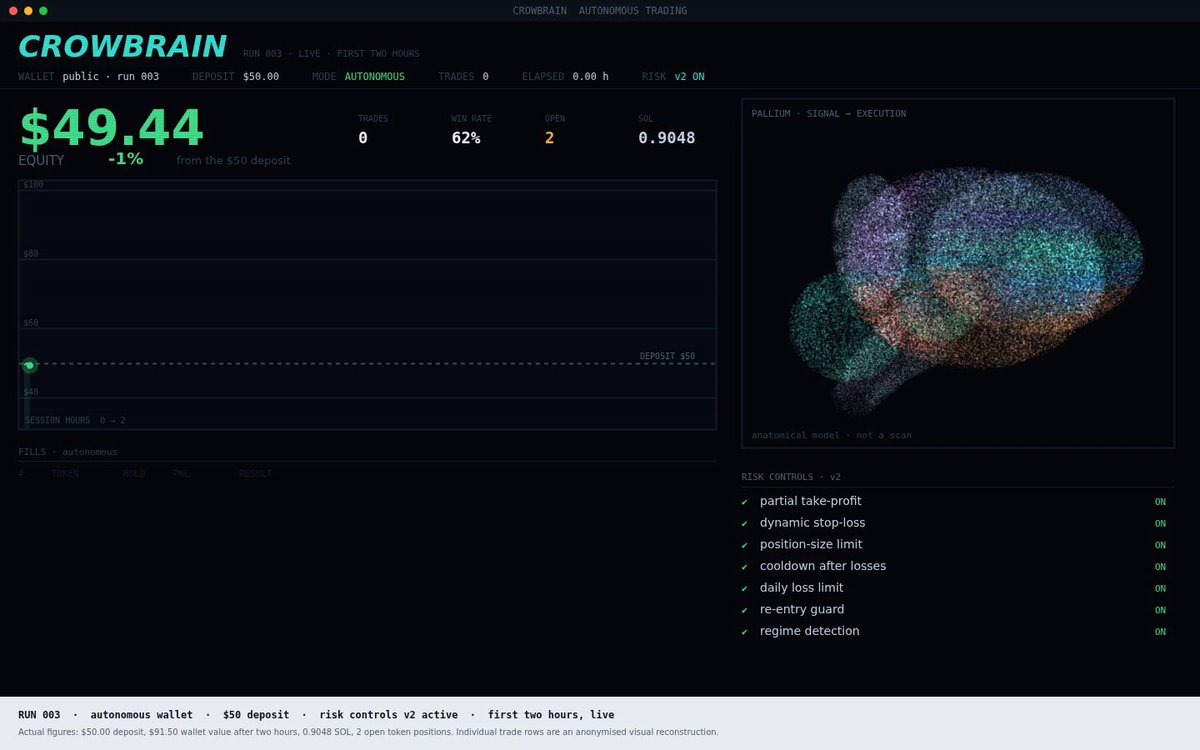The image size is (1200, 750).
Task: Toggle the daily loss limit ON status
Action: pos(1160,589)
